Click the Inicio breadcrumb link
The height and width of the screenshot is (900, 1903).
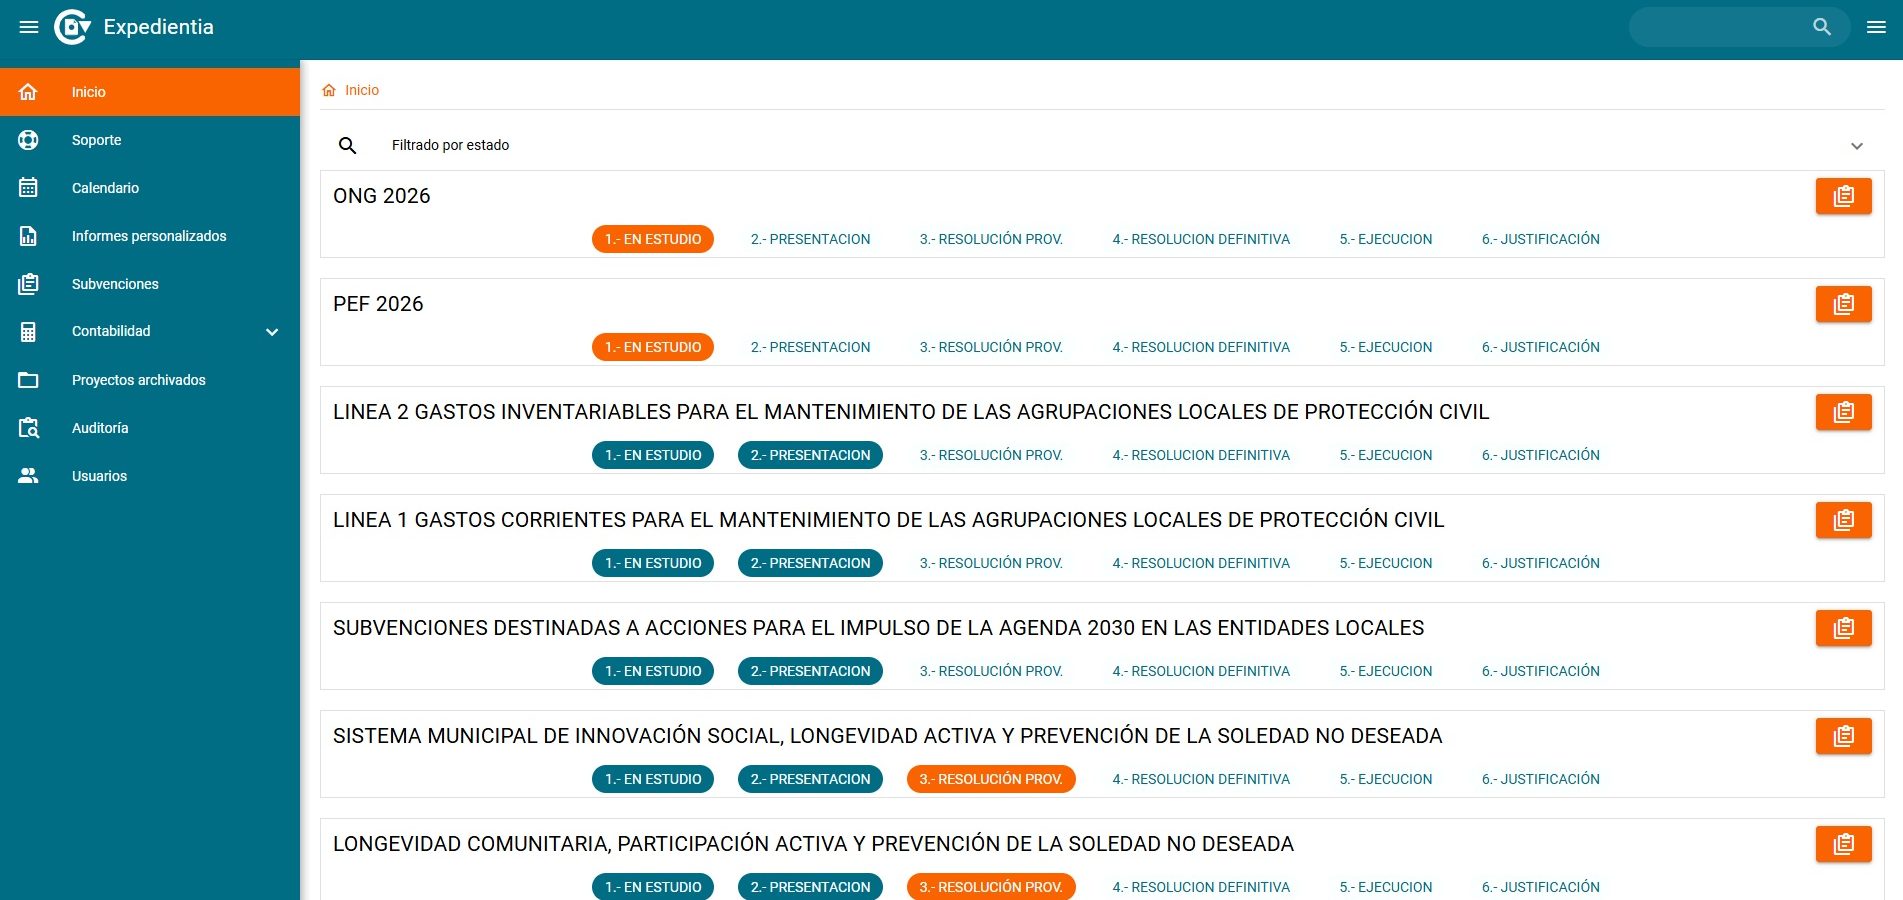(362, 90)
